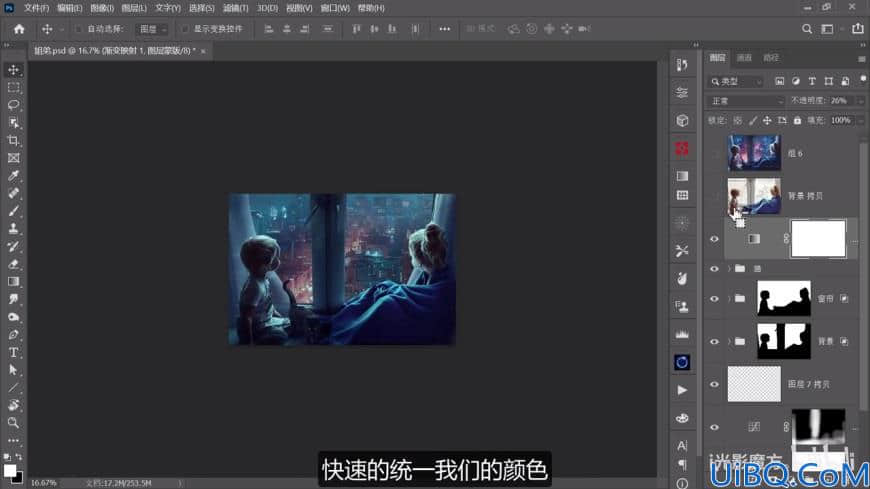
Task: Go to the Home screen icon
Action: 19,29
